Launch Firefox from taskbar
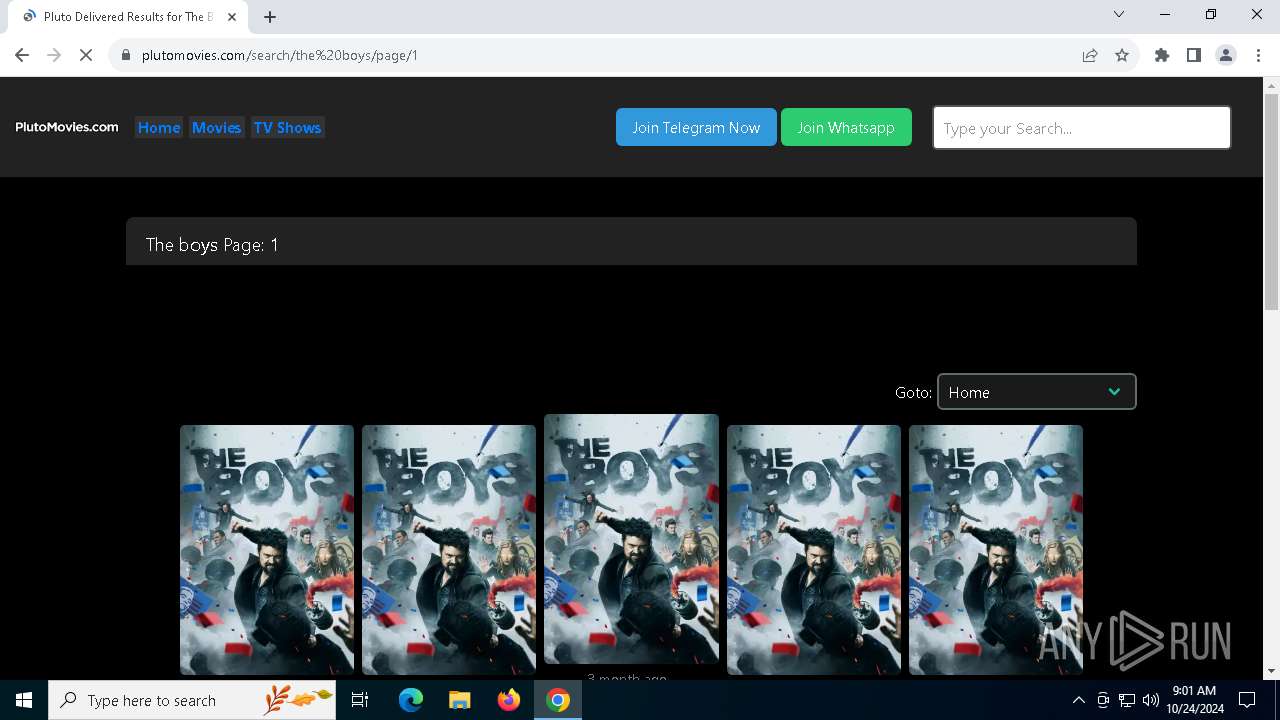This screenshot has height=720, width=1280. (x=509, y=700)
